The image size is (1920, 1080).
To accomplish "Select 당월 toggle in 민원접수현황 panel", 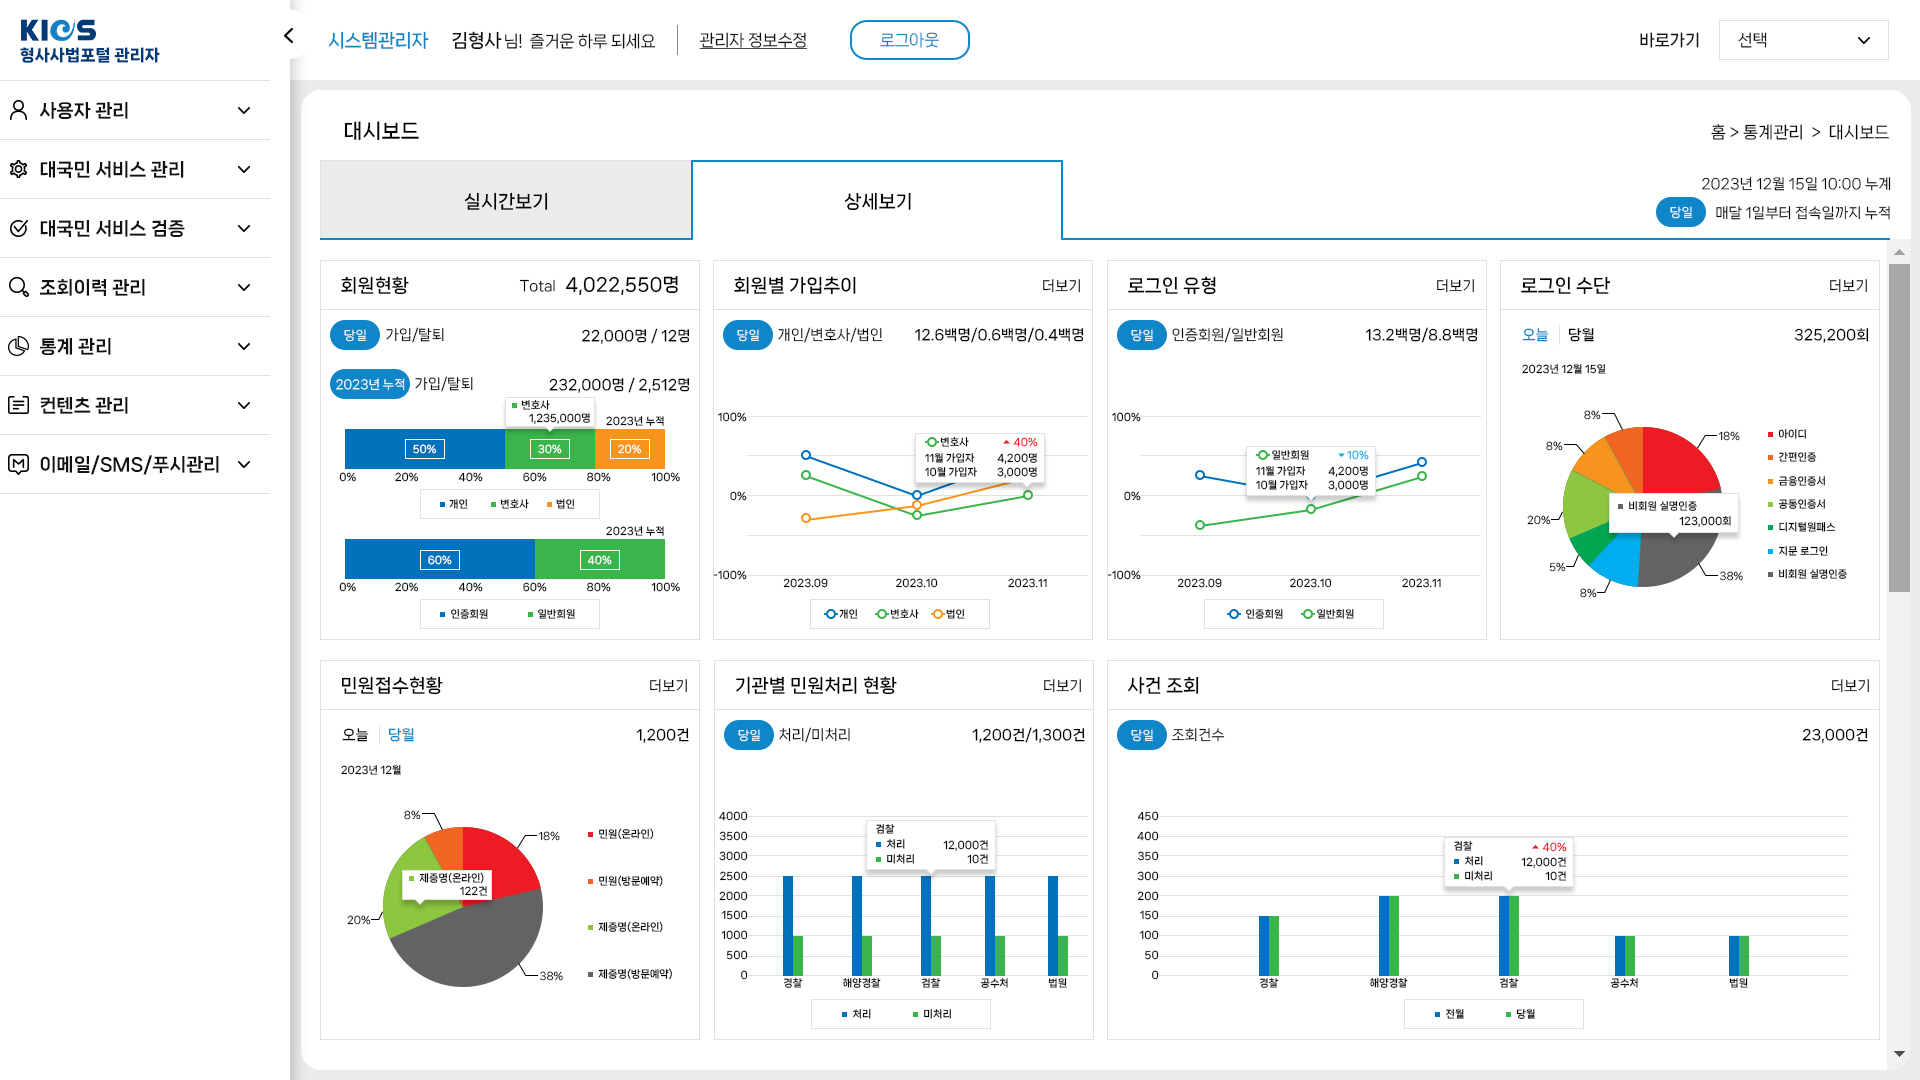I will click(401, 735).
